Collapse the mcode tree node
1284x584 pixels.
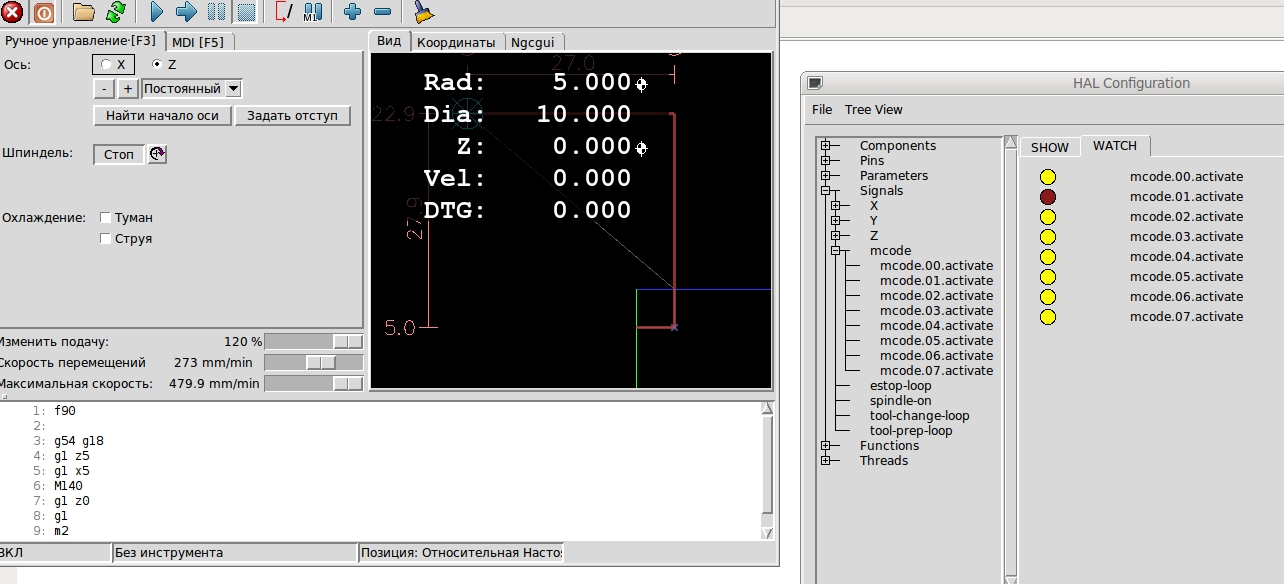click(836, 251)
